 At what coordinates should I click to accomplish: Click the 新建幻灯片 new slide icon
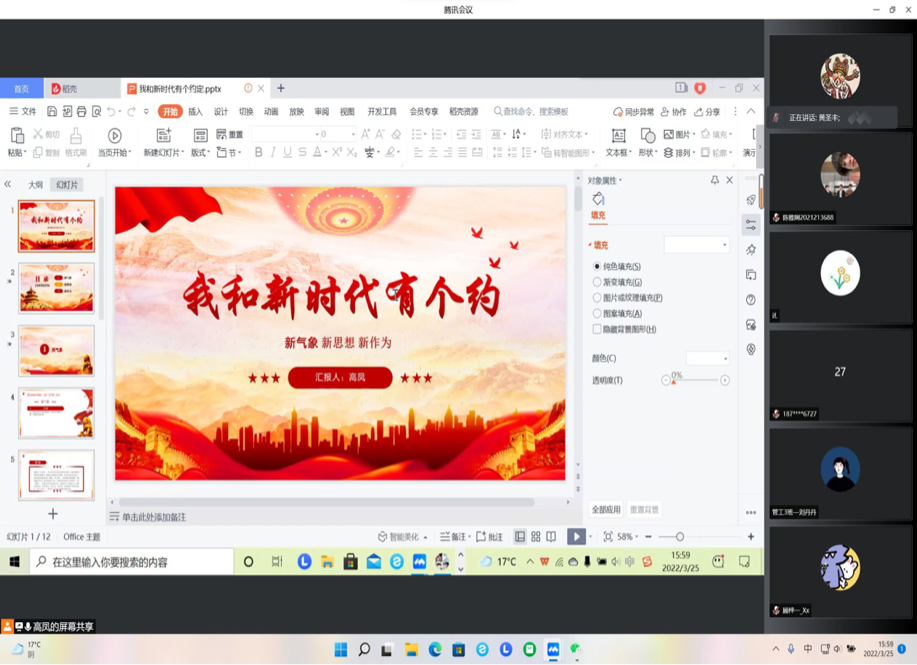(164, 136)
